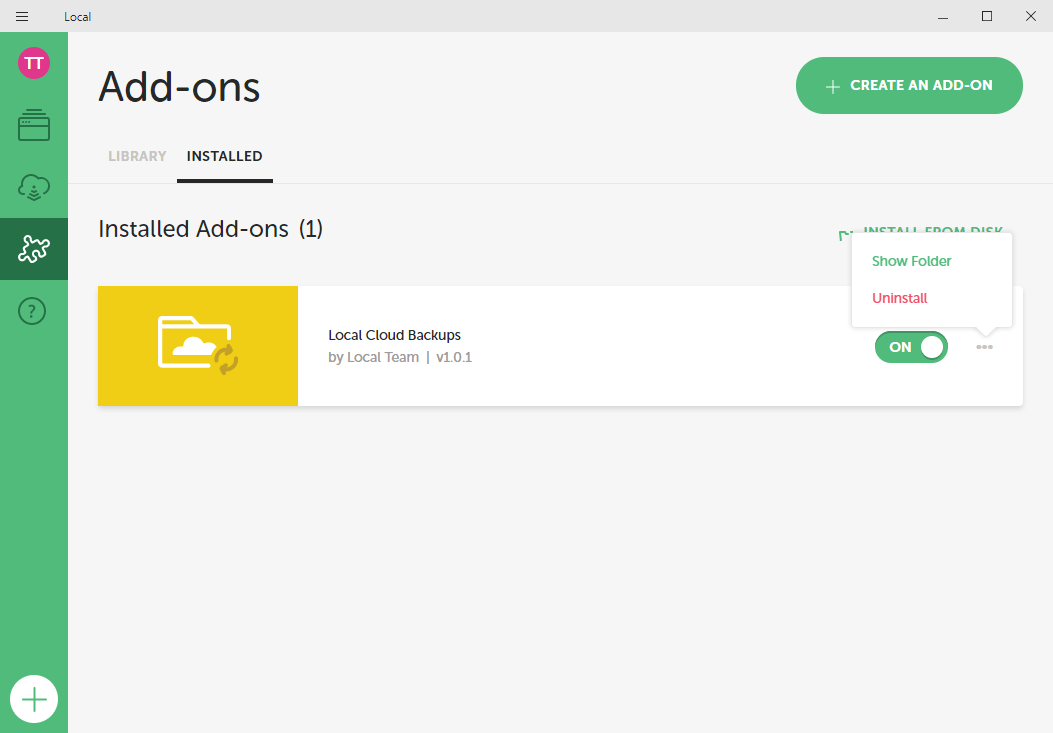Open the Connect cloud sidebar icon
Image resolution: width=1053 pixels, height=733 pixels.
pos(34,187)
